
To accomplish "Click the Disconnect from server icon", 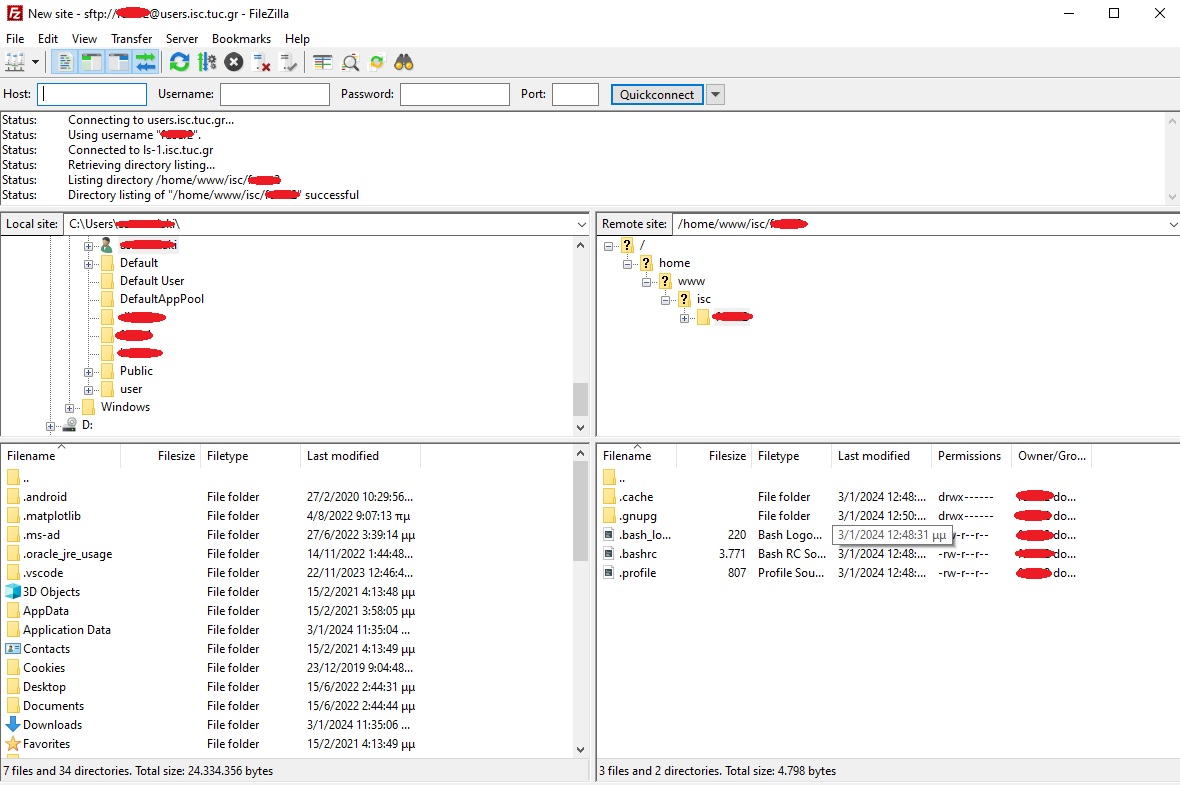I will (262, 62).
